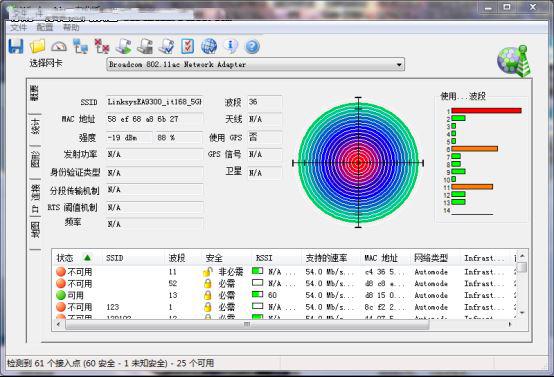This screenshot has width=554, height=377.
Task: Click the gold padlock icon in channel 52 row
Action: (x=208, y=283)
